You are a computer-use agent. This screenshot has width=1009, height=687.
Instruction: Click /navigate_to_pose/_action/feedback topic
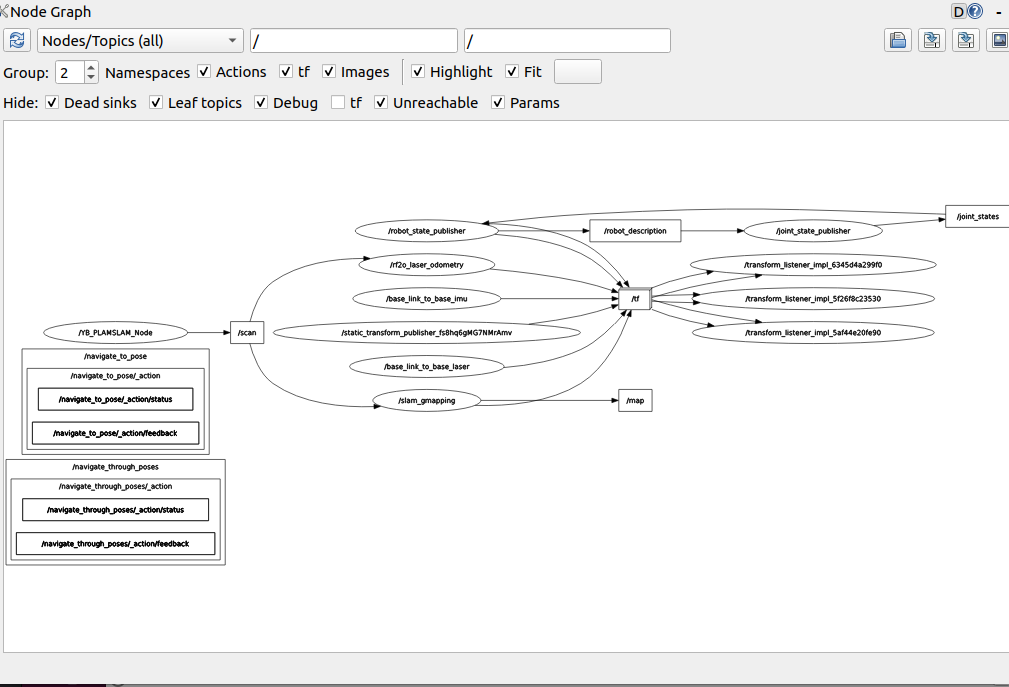coord(115,433)
